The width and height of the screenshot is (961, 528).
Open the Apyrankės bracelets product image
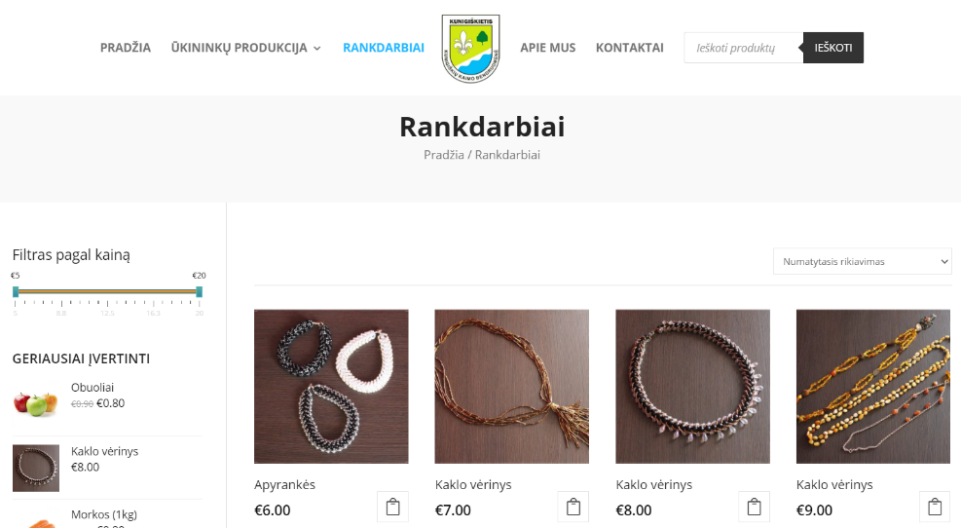[x=331, y=387]
